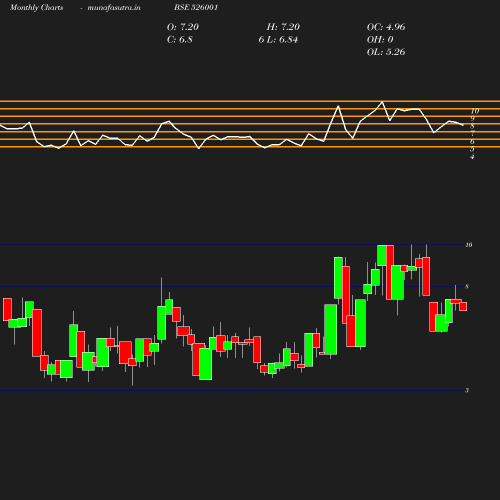Click the upper line chart axis label 10
The width and height of the screenshot is (500, 500).
coord(475,111)
